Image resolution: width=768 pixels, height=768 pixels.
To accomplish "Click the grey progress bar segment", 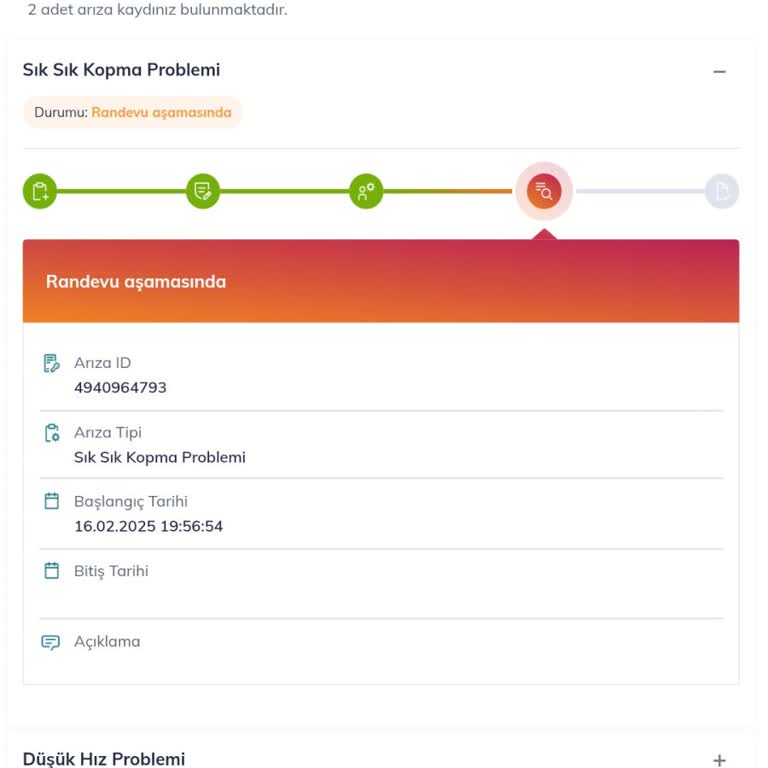I will 639,191.
